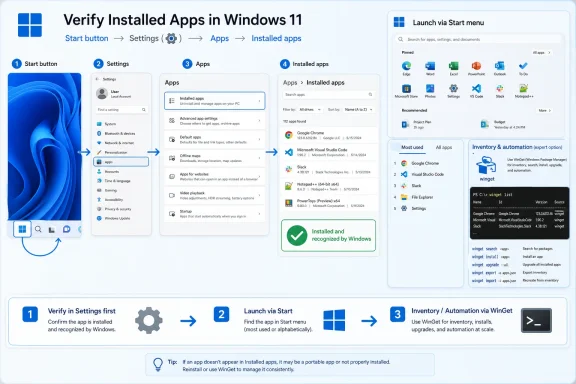Click Notepad++ (64-bit x64) in Installed apps
The image size is (576, 384).
click(x=329, y=186)
